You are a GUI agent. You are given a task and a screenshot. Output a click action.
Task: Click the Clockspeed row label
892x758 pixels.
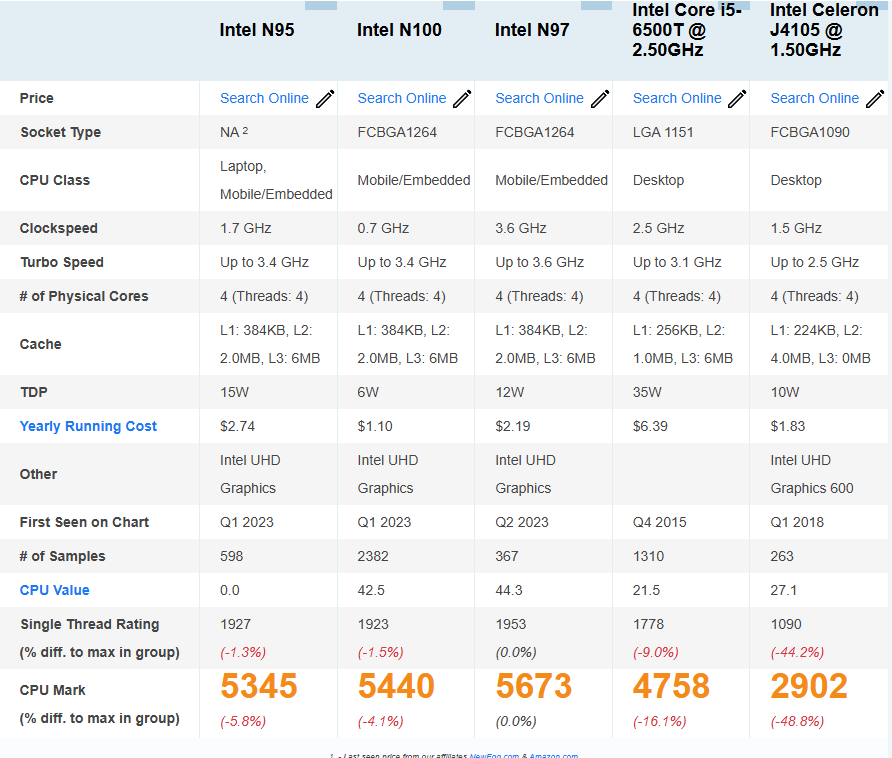59,228
